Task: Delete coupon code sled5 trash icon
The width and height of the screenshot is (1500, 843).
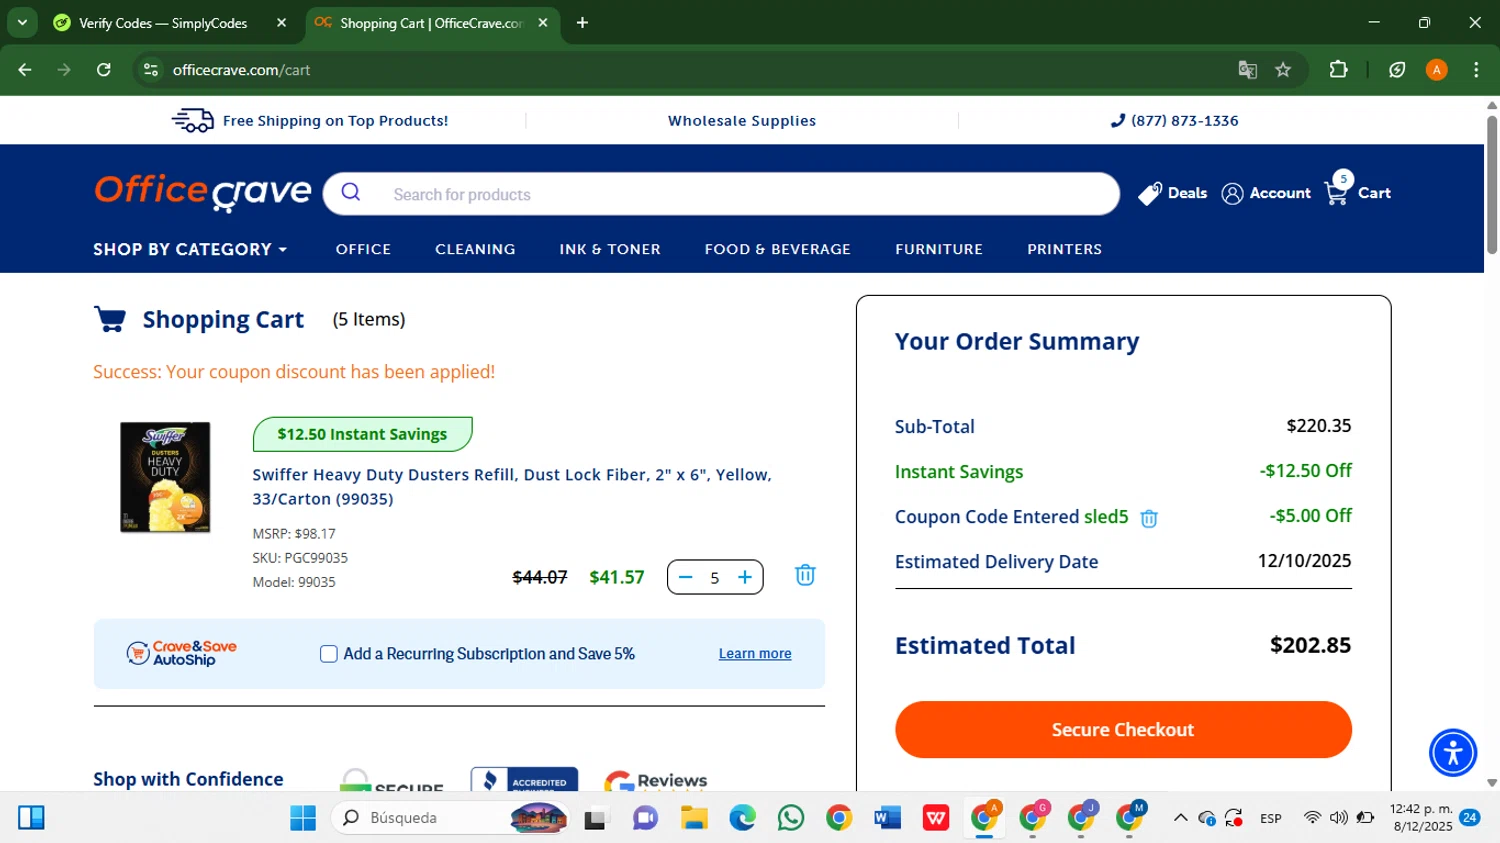Action: coord(1149,518)
